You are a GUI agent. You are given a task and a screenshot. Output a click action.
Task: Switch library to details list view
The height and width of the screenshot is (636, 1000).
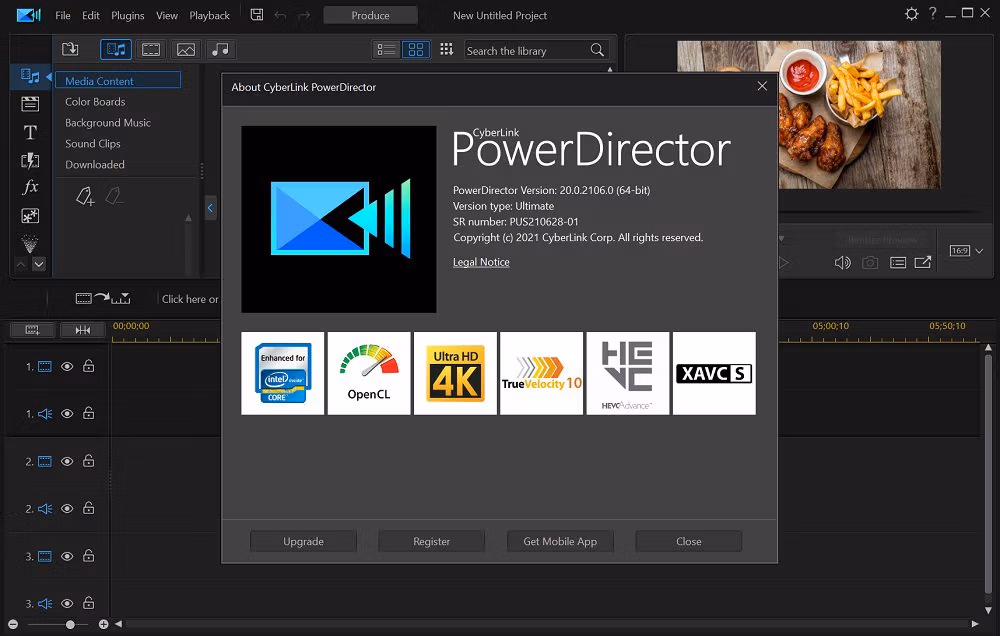[386, 50]
